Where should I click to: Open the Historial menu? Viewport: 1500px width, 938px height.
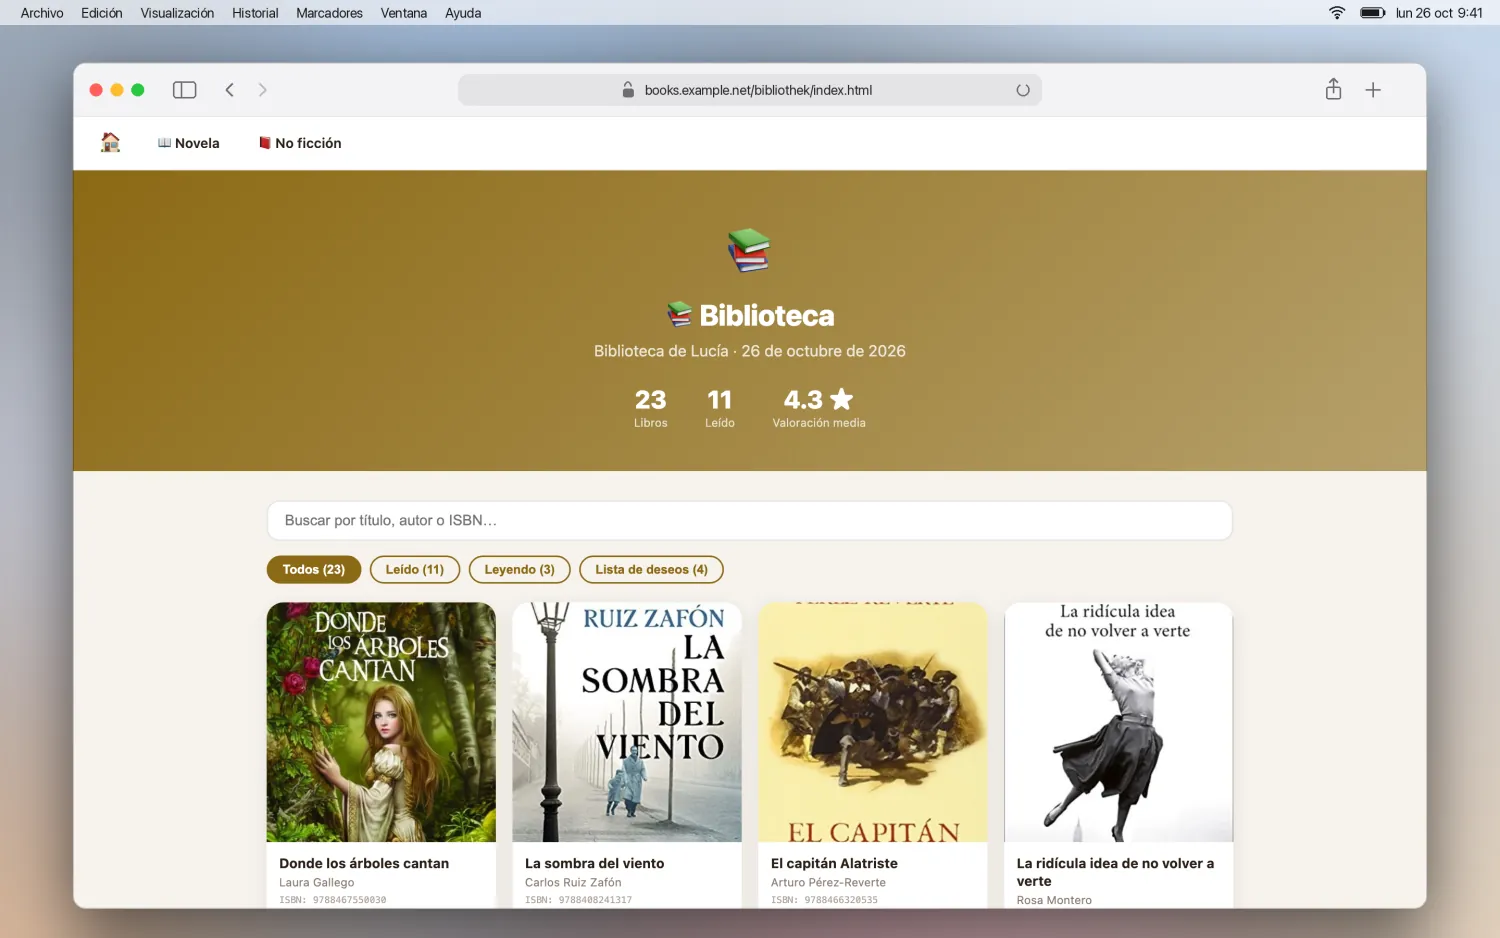coord(255,13)
